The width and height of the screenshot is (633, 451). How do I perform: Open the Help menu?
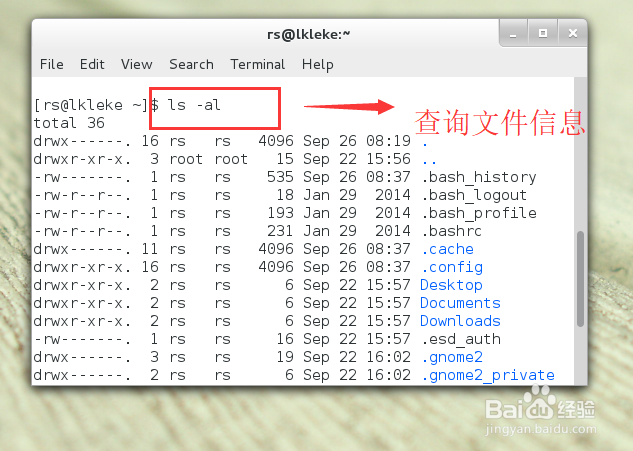pyautogui.click(x=318, y=65)
